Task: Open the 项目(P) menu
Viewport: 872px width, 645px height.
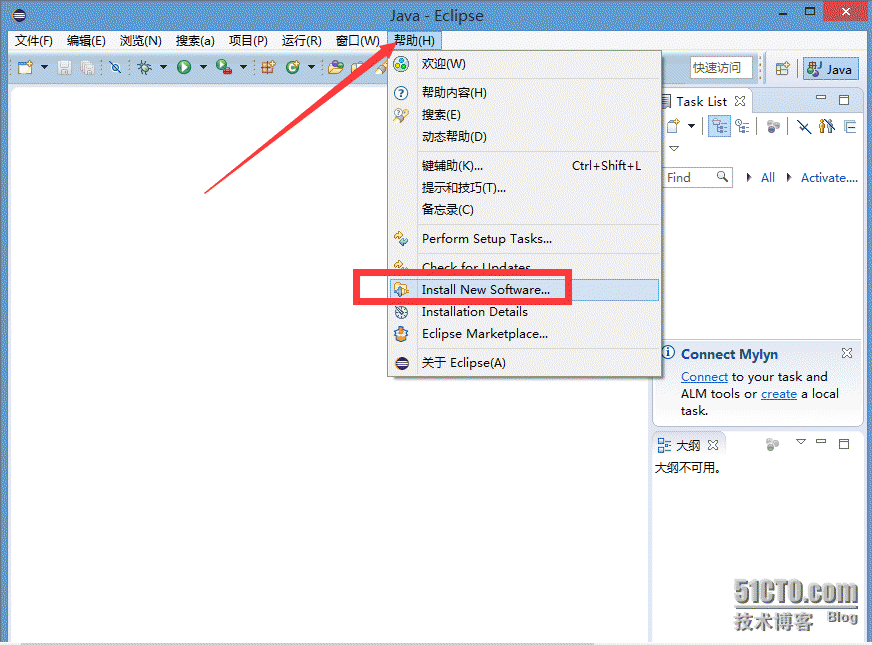Action: coord(248,41)
